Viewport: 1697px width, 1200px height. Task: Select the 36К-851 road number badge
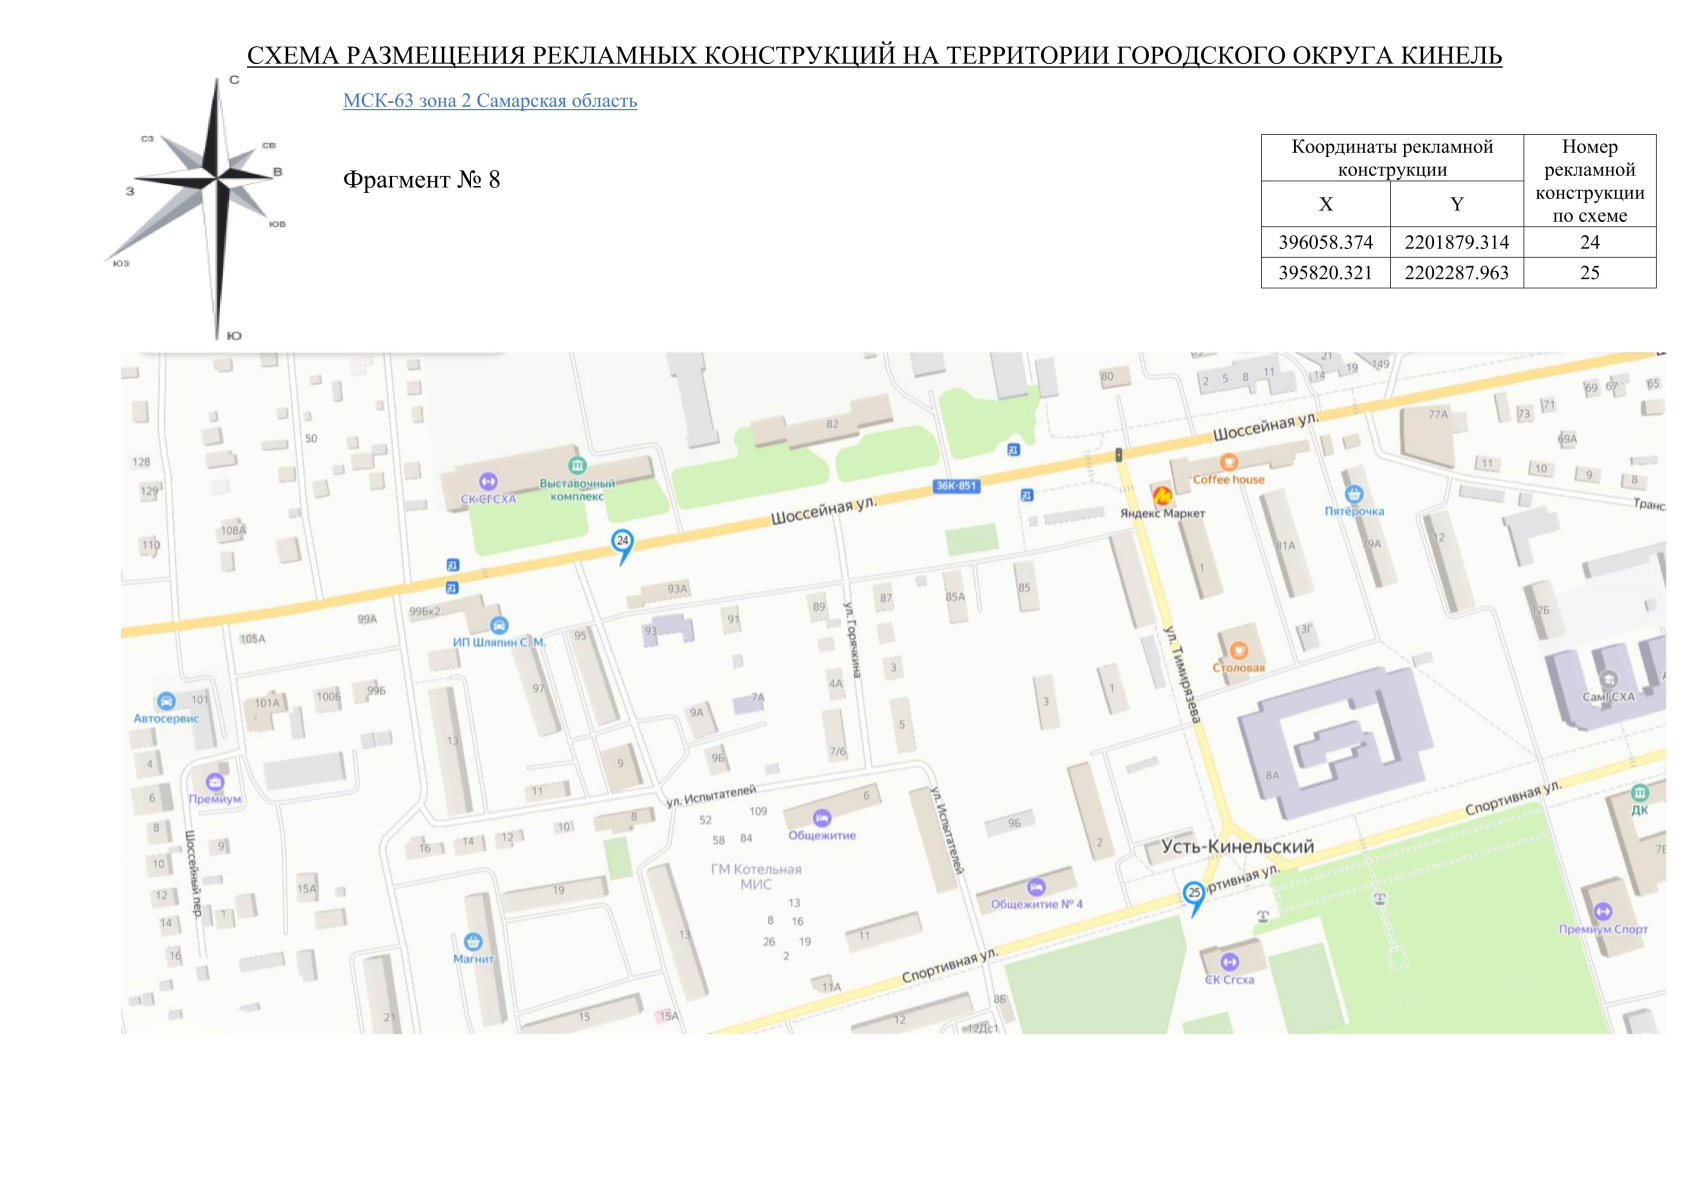(x=956, y=486)
